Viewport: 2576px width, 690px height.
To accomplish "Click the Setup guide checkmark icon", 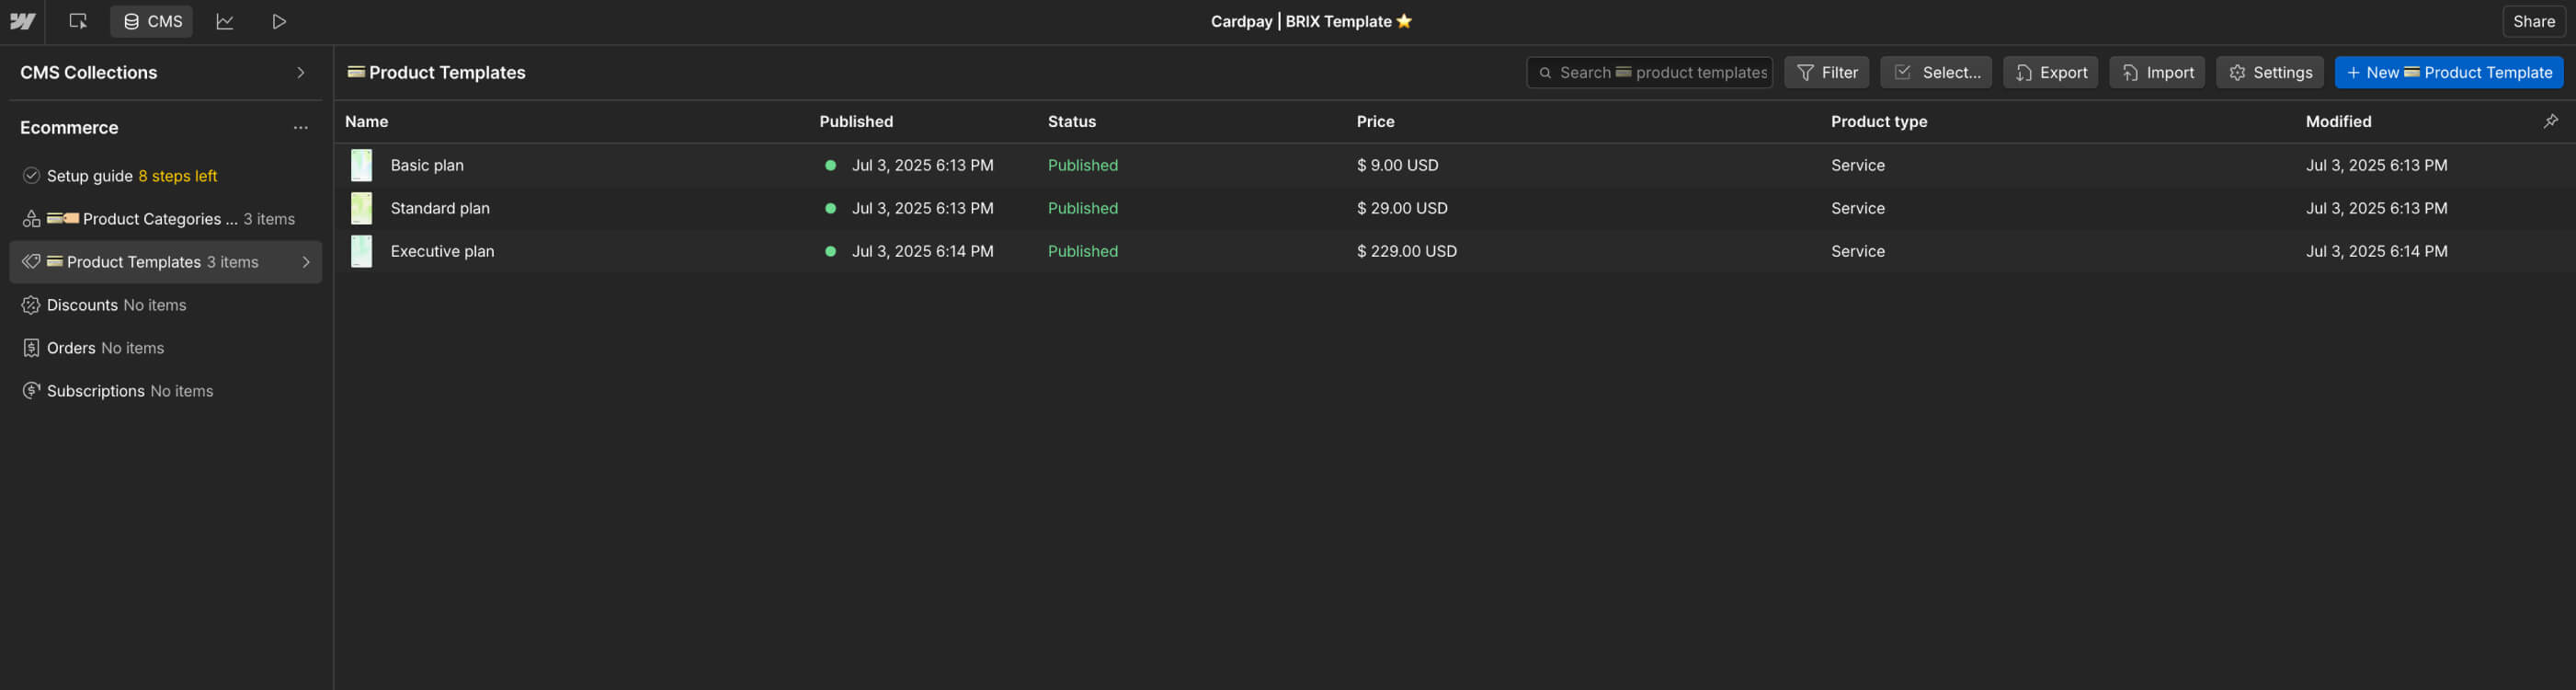I will 31,176.
